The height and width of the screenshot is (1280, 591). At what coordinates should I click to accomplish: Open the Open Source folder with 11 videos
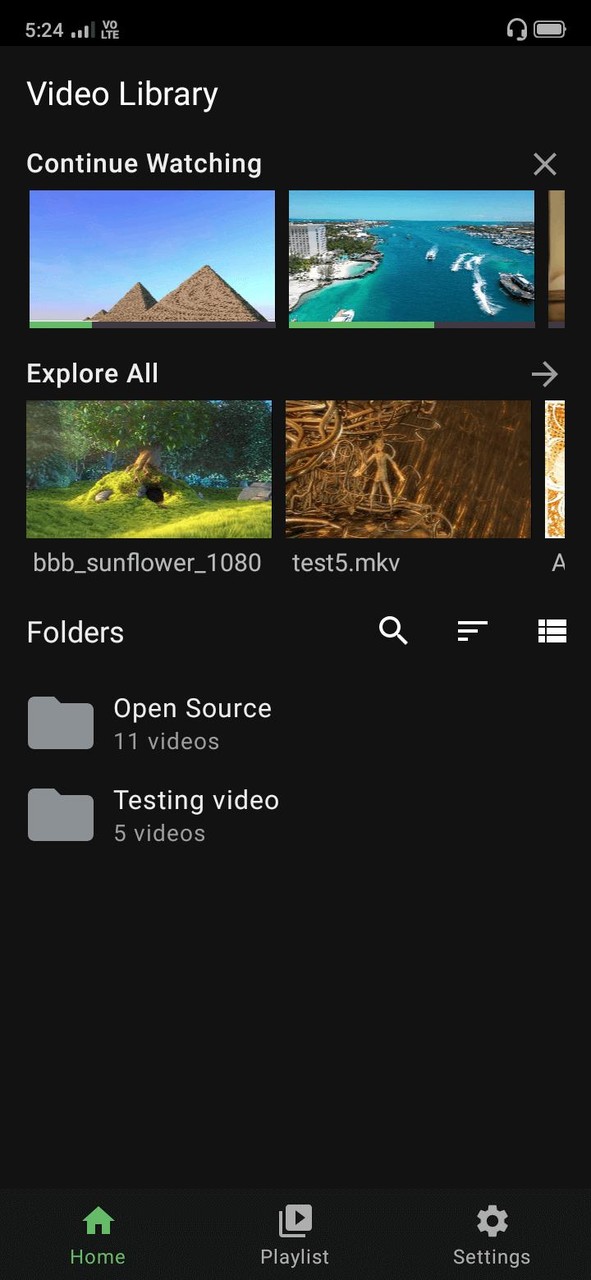(x=192, y=722)
